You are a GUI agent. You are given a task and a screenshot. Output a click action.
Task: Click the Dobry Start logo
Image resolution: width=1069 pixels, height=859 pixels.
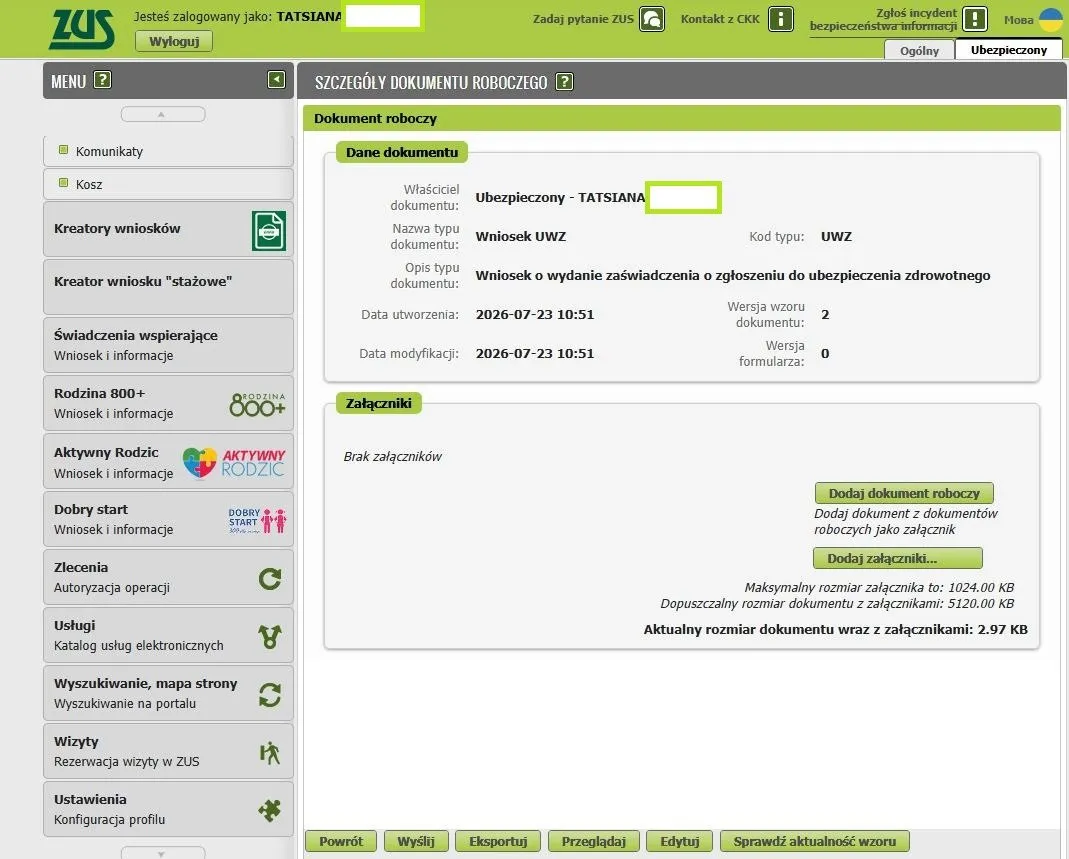[257, 520]
